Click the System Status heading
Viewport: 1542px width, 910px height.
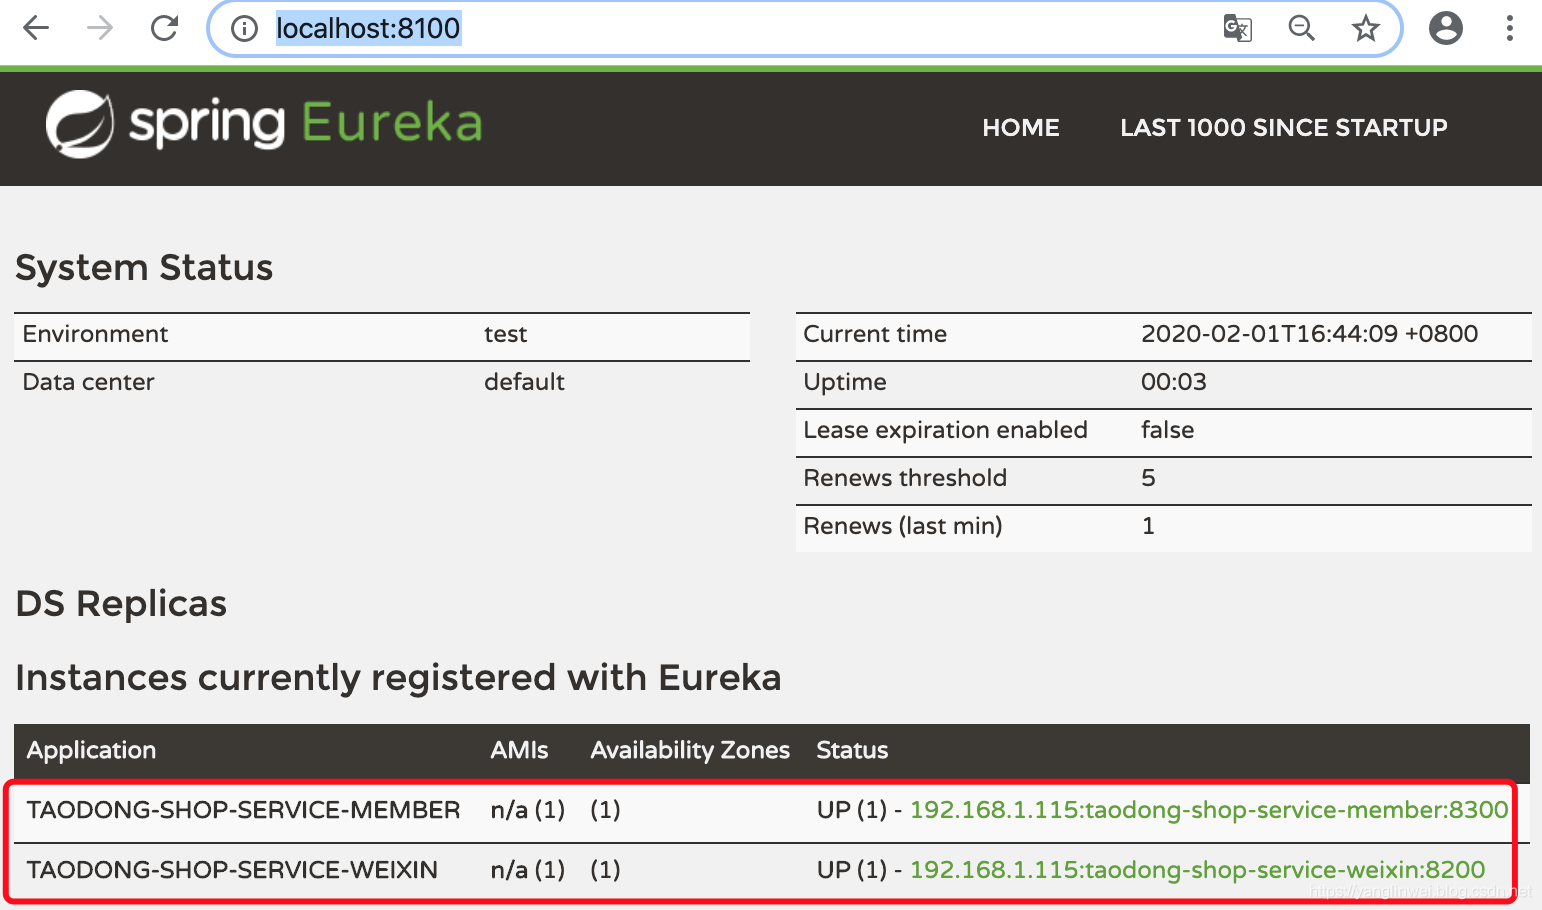144,268
